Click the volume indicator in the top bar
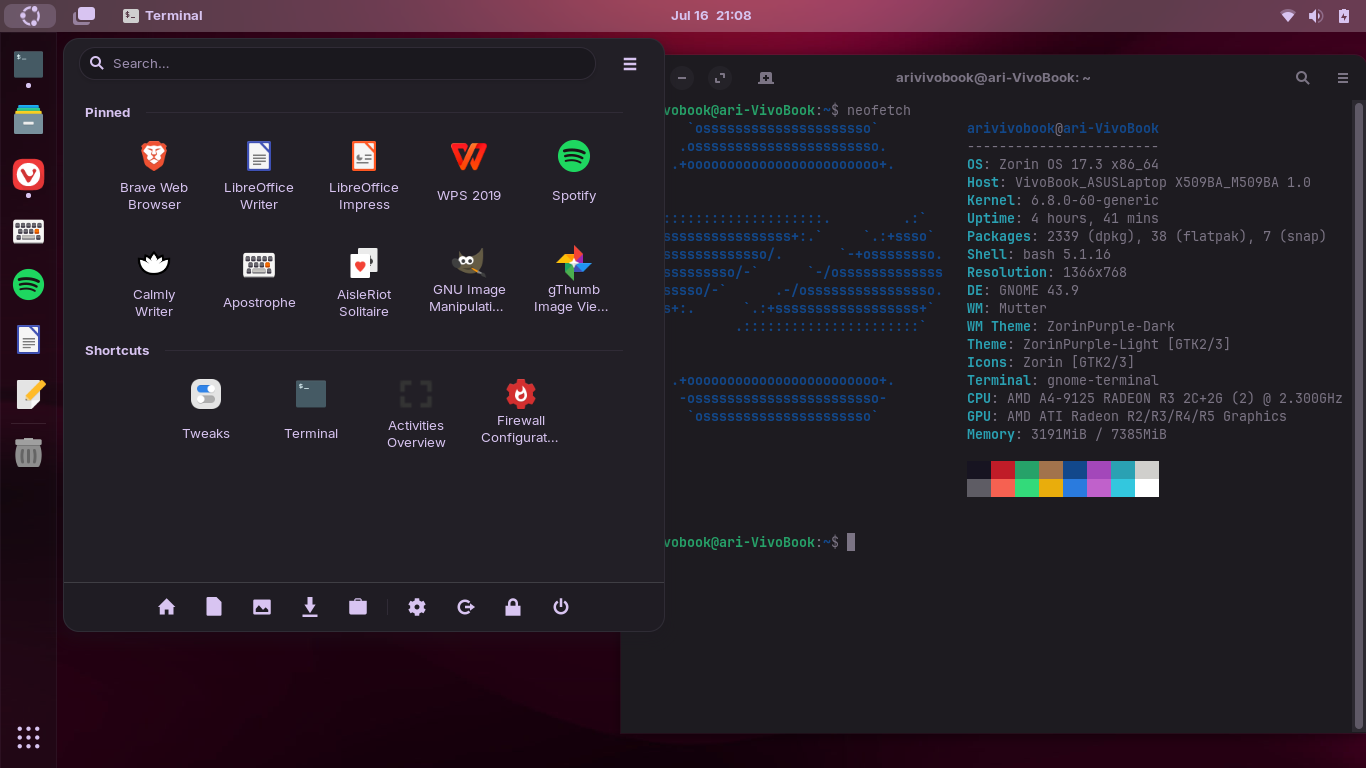Screen dimensions: 1366x768 click(x=1315, y=15)
